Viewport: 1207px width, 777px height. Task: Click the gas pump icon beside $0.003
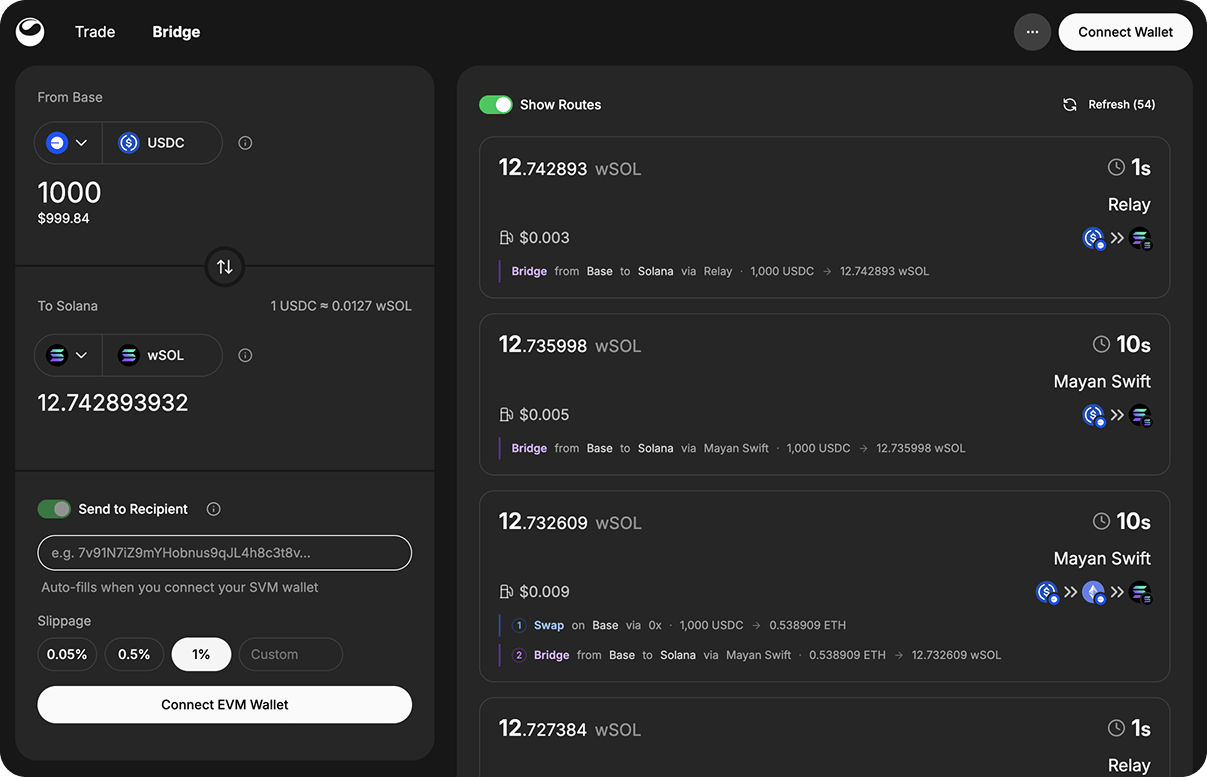pos(506,238)
